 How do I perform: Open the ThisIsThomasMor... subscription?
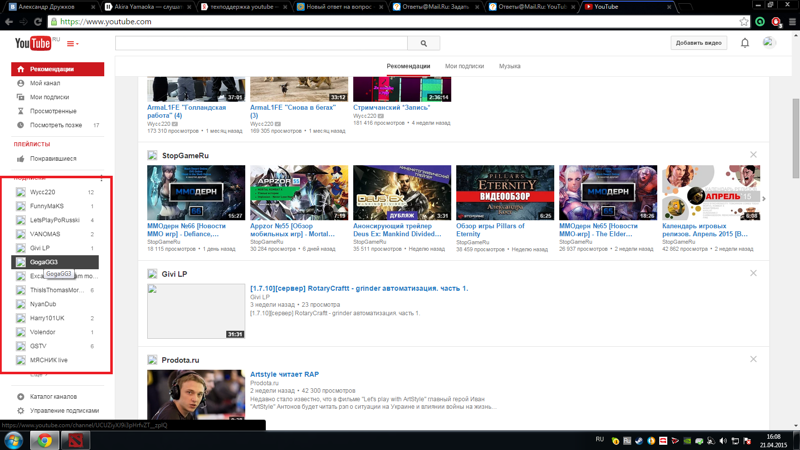tap(55, 290)
